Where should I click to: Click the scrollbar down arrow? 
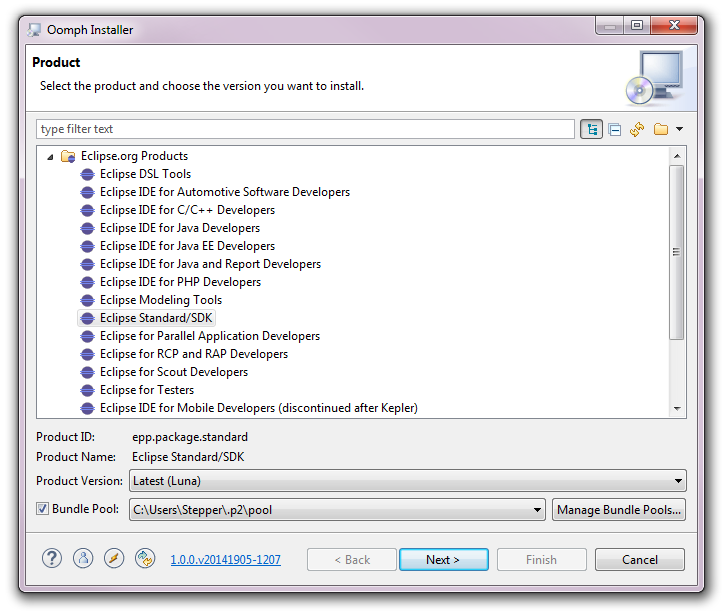click(677, 408)
